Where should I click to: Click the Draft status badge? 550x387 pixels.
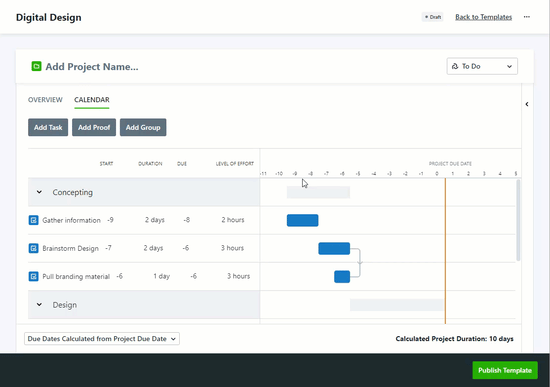pos(432,17)
